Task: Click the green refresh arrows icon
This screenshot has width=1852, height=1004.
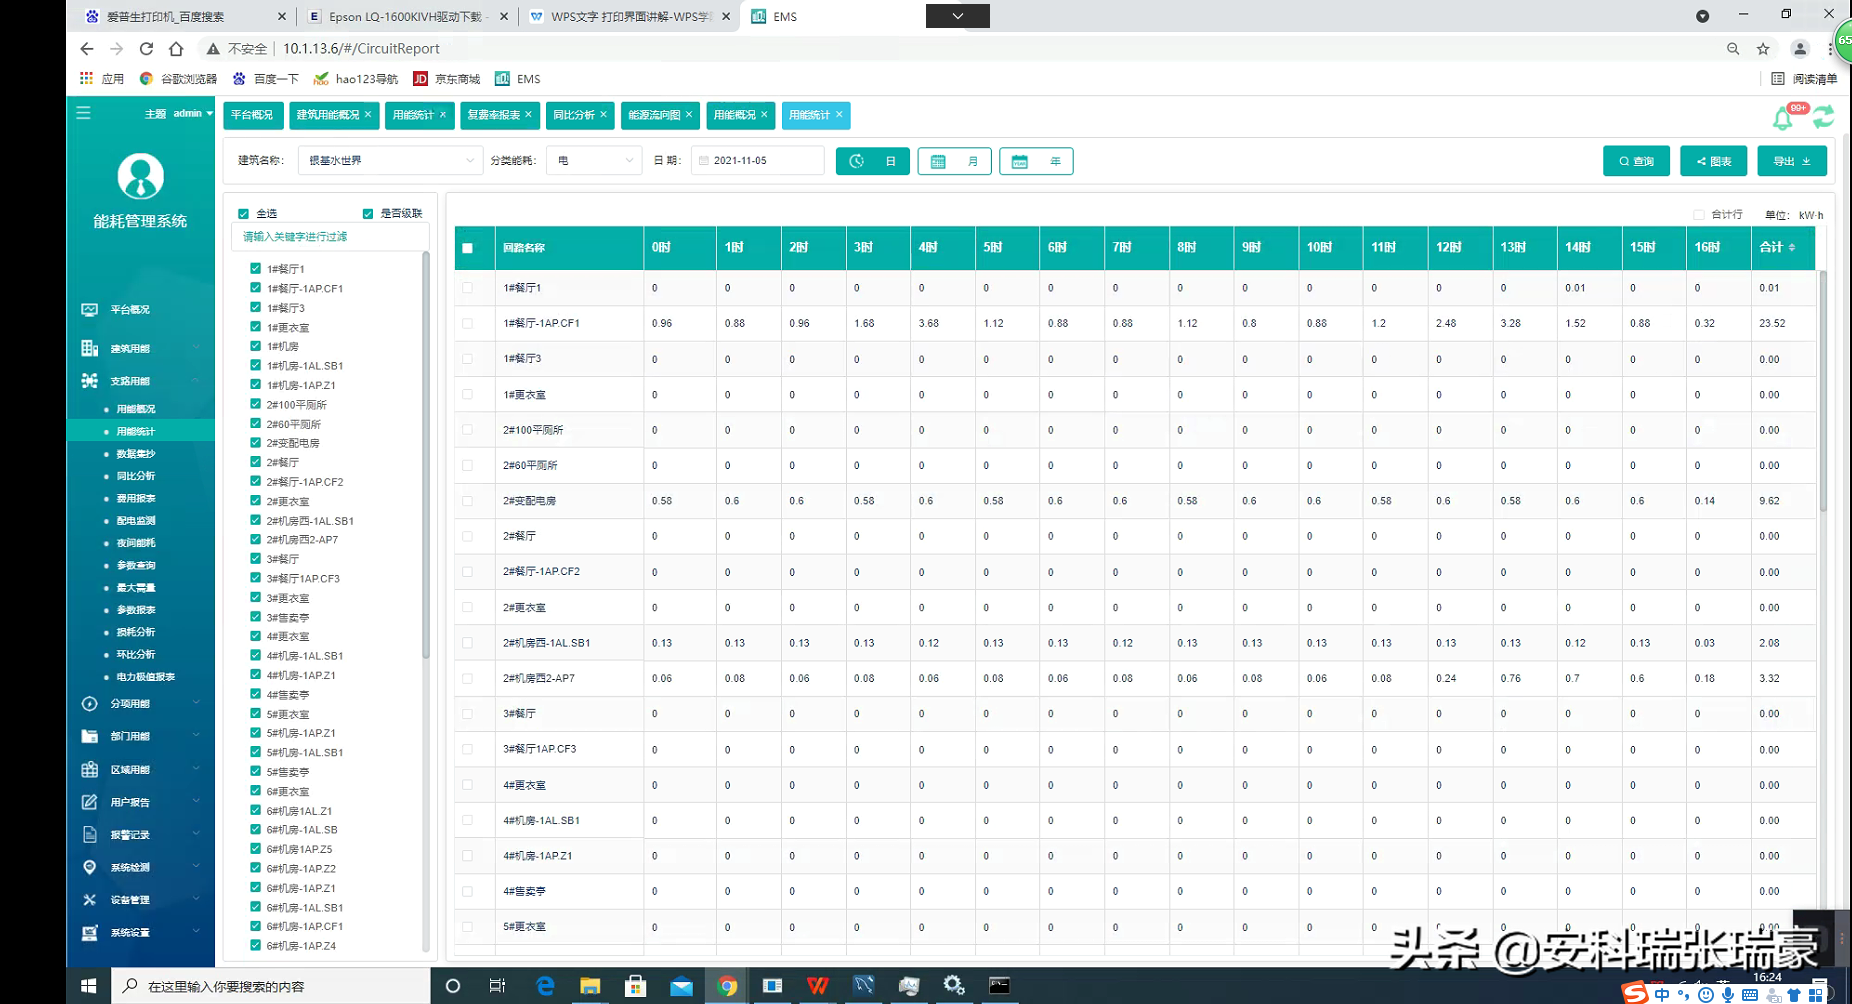Action: [1824, 117]
